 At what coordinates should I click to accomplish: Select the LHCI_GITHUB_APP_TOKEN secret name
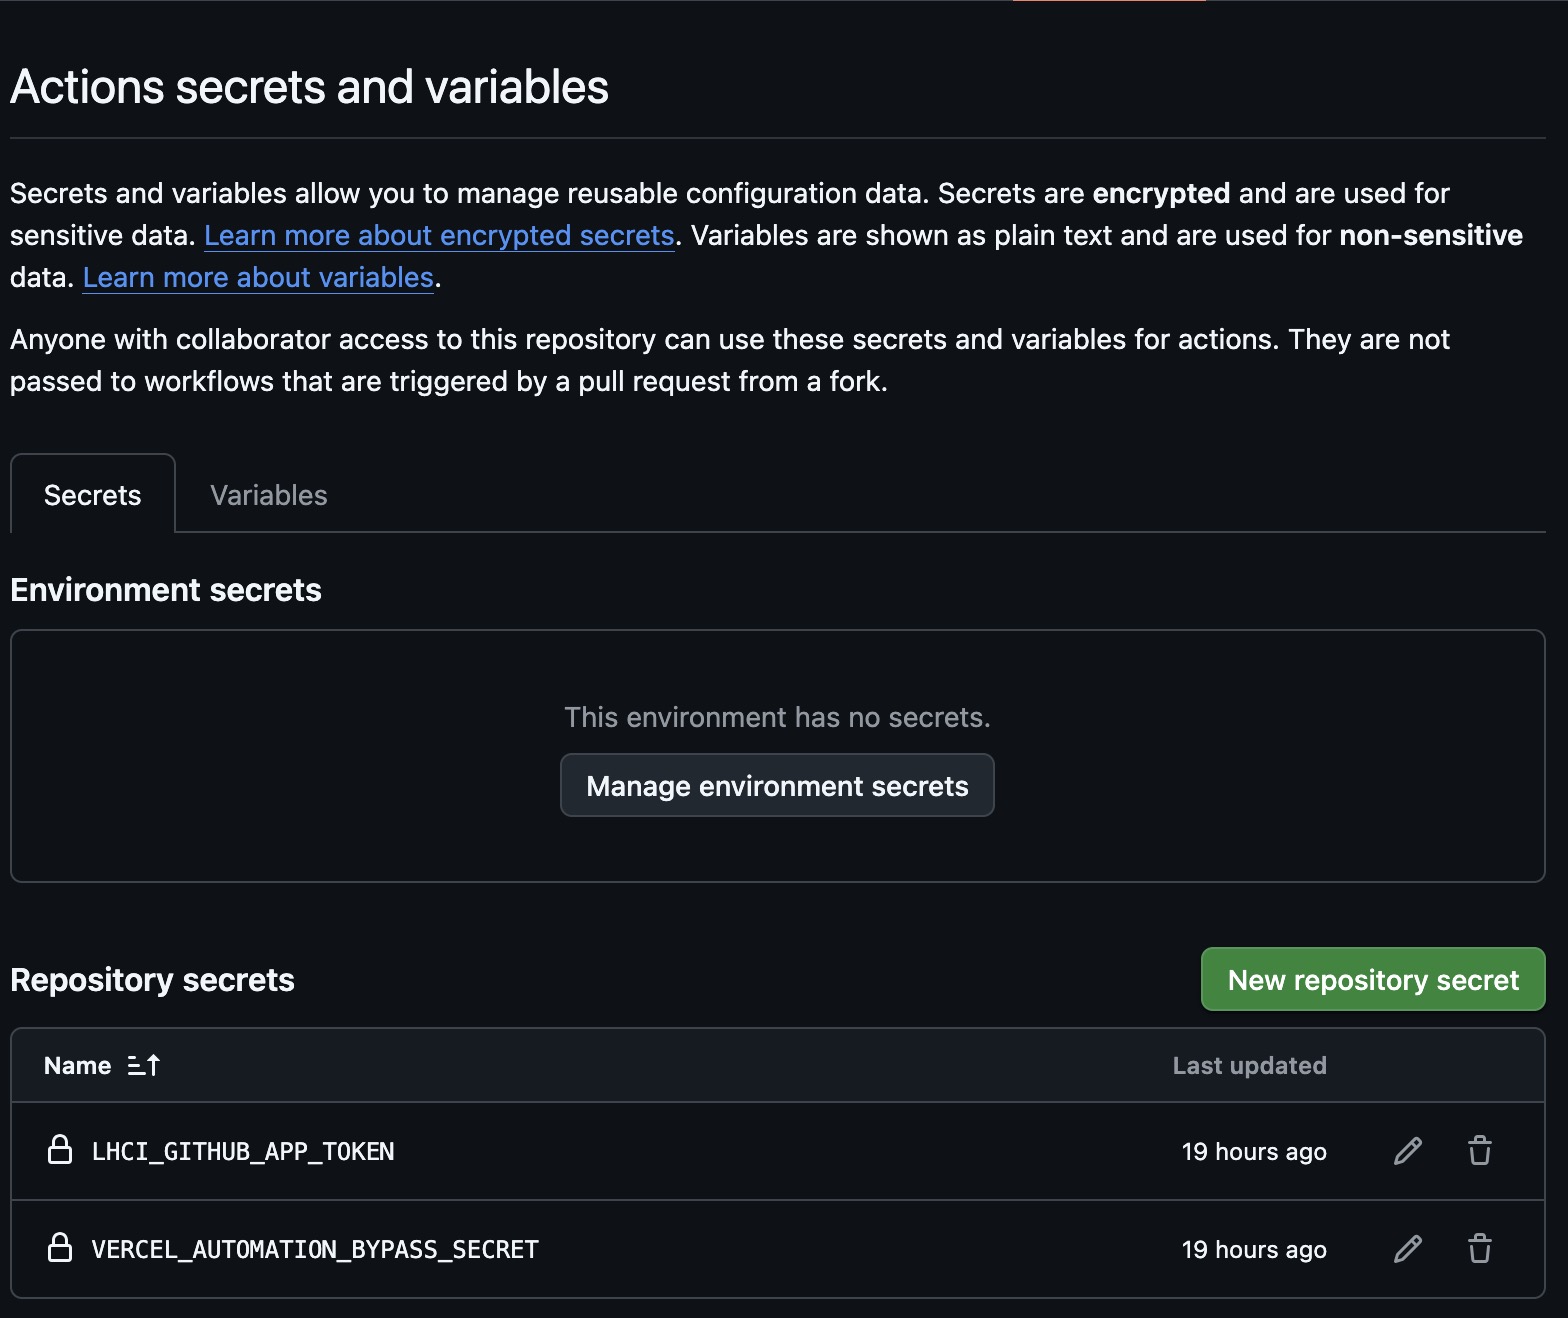click(x=243, y=1152)
